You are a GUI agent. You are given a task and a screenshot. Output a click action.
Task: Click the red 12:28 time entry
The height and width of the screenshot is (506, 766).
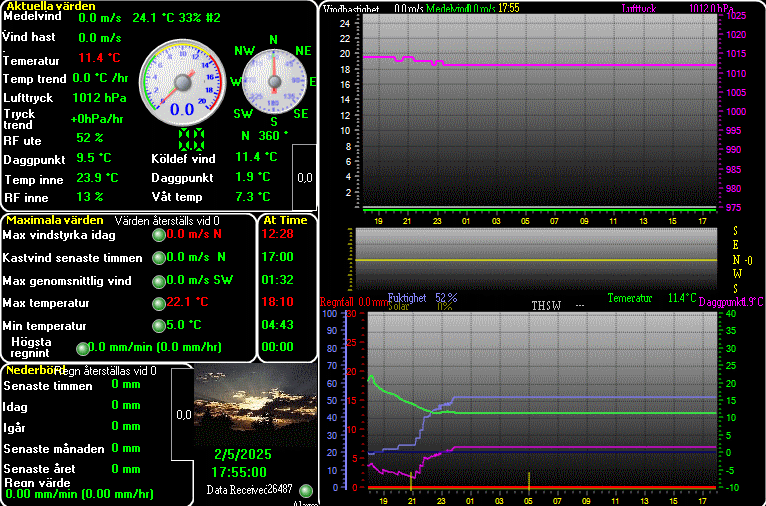(277, 234)
